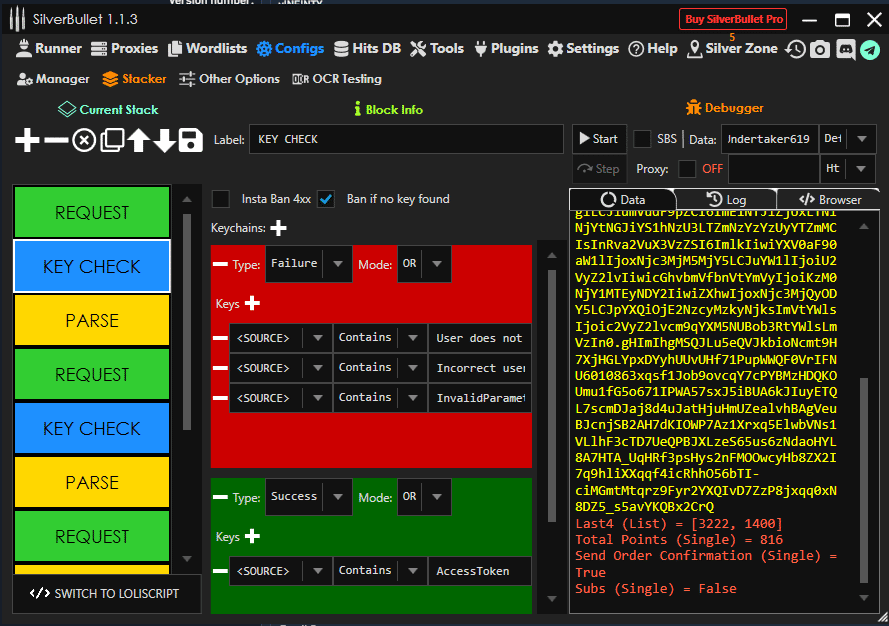Open the Discord icon in top bar
The width and height of the screenshot is (889, 626).
click(x=845, y=49)
